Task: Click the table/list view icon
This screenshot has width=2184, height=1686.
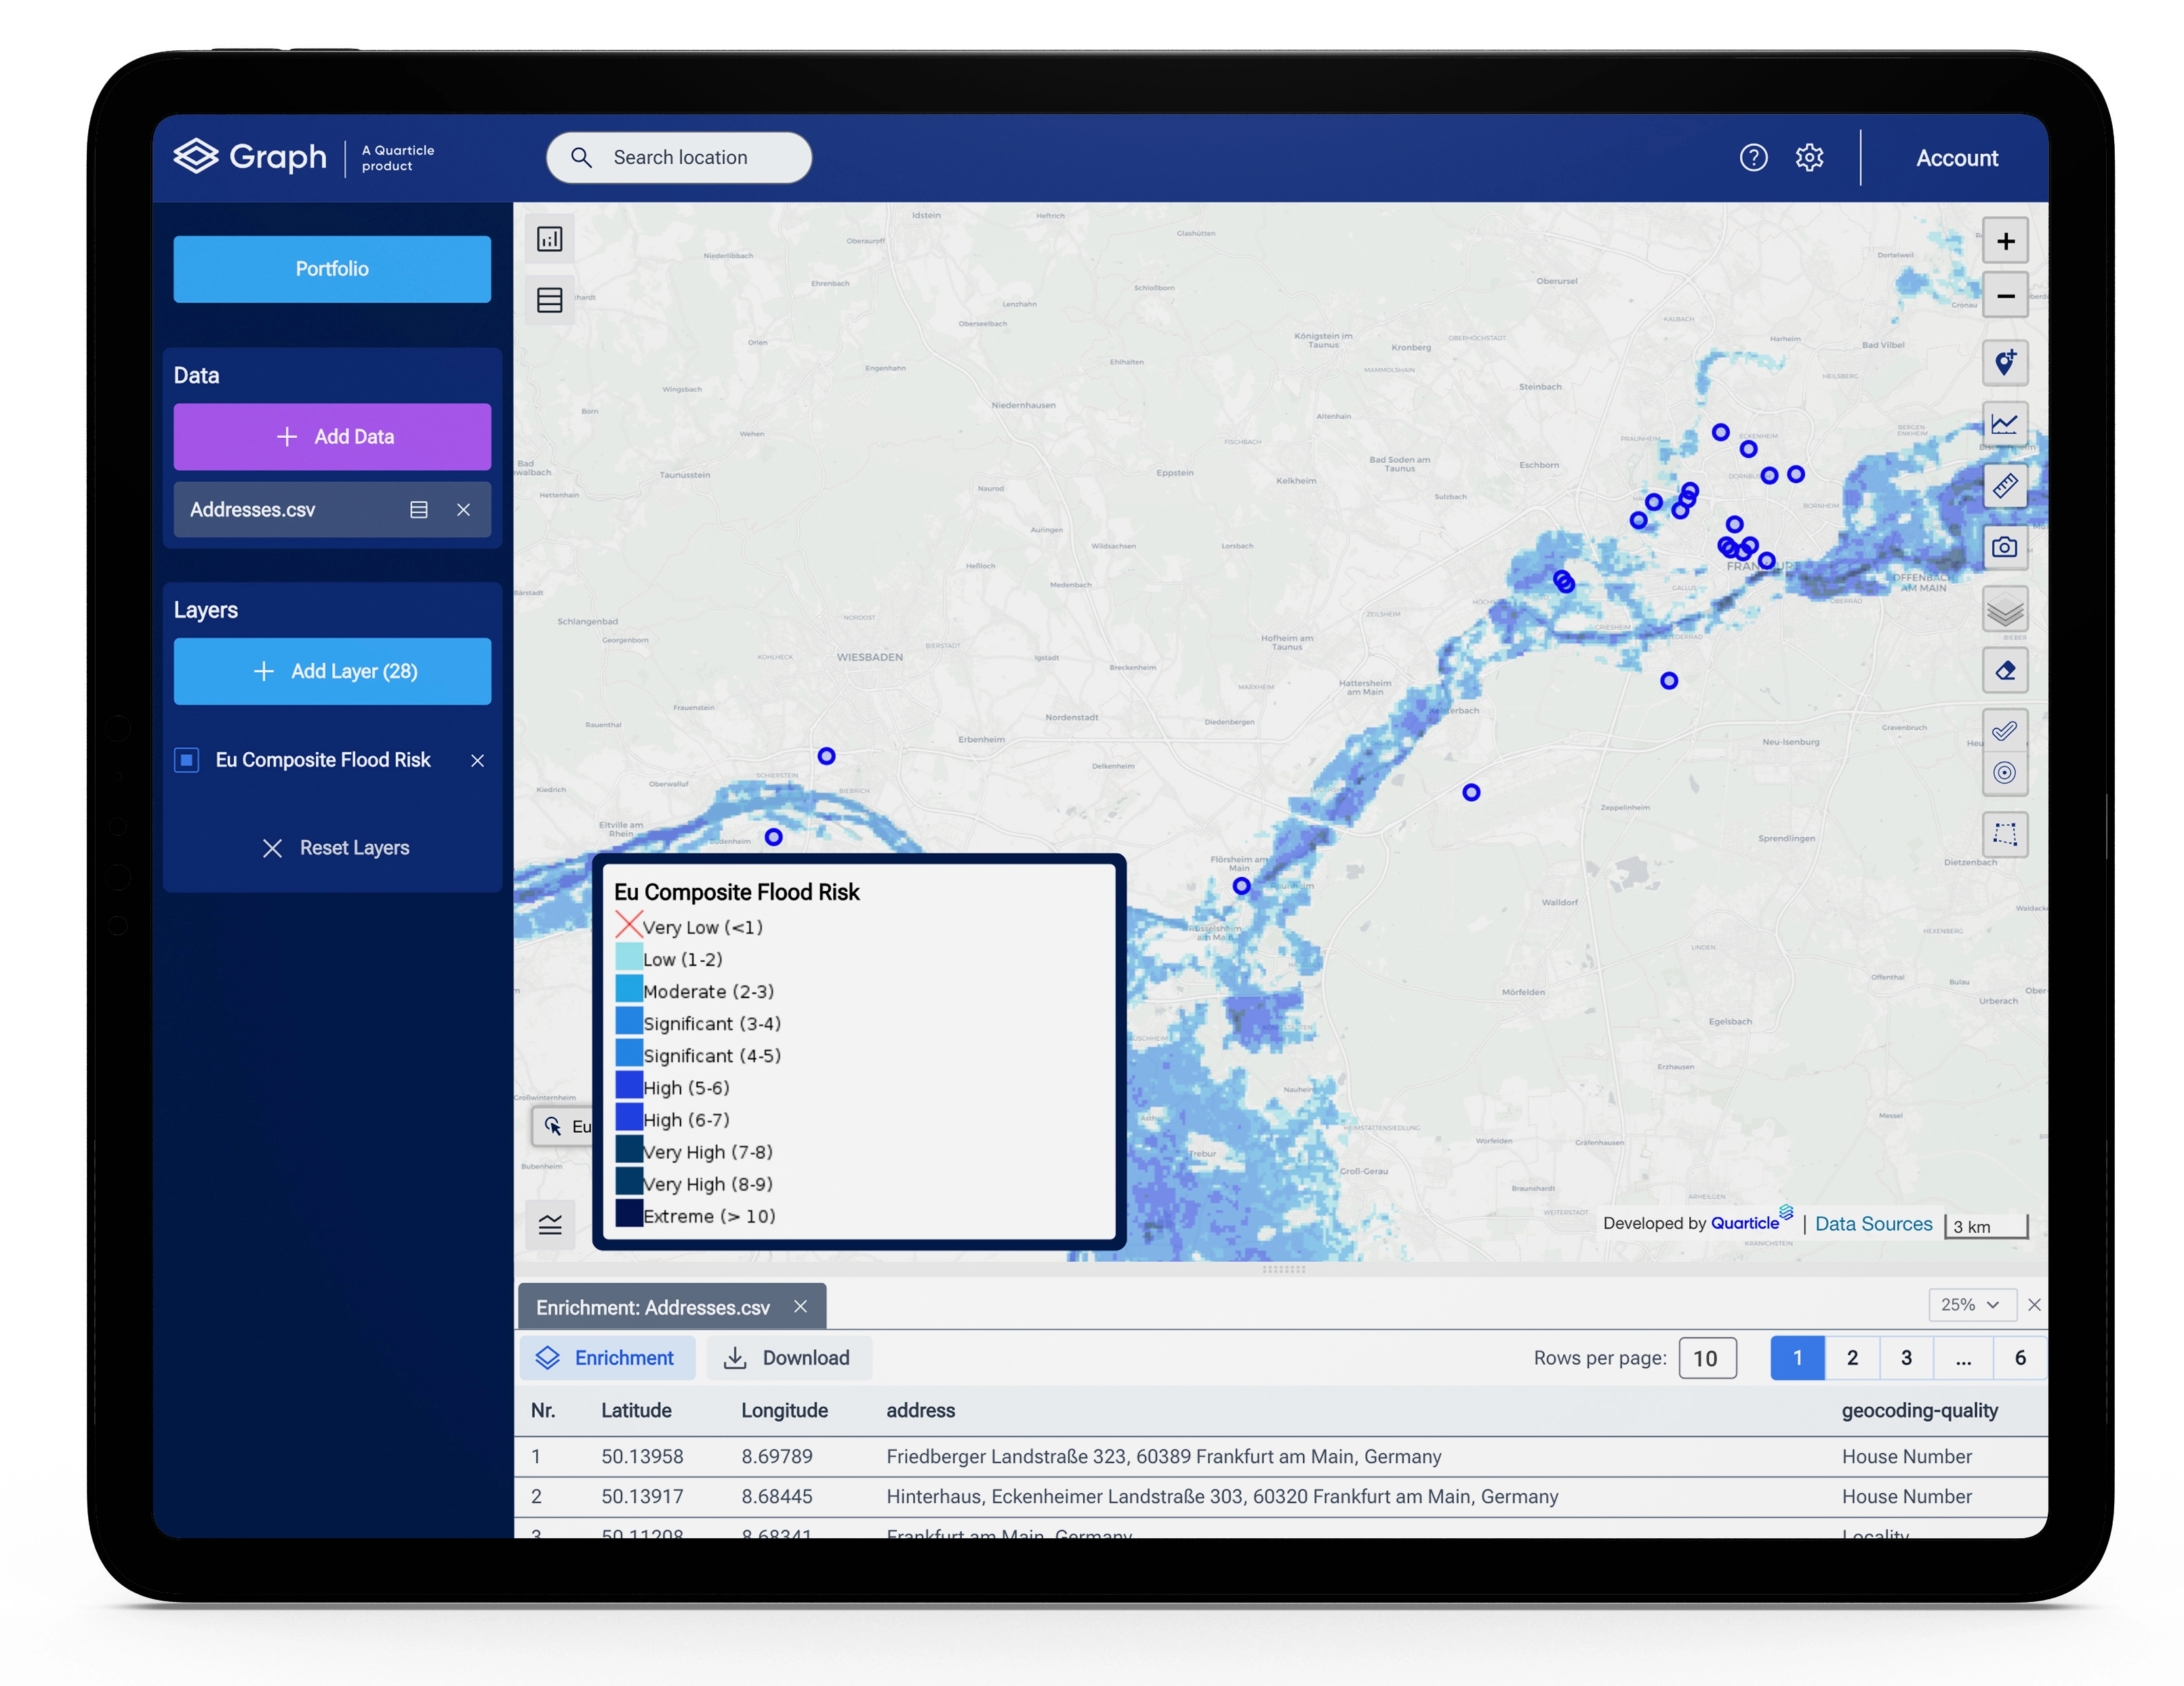Action: pyautogui.click(x=551, y=300)
